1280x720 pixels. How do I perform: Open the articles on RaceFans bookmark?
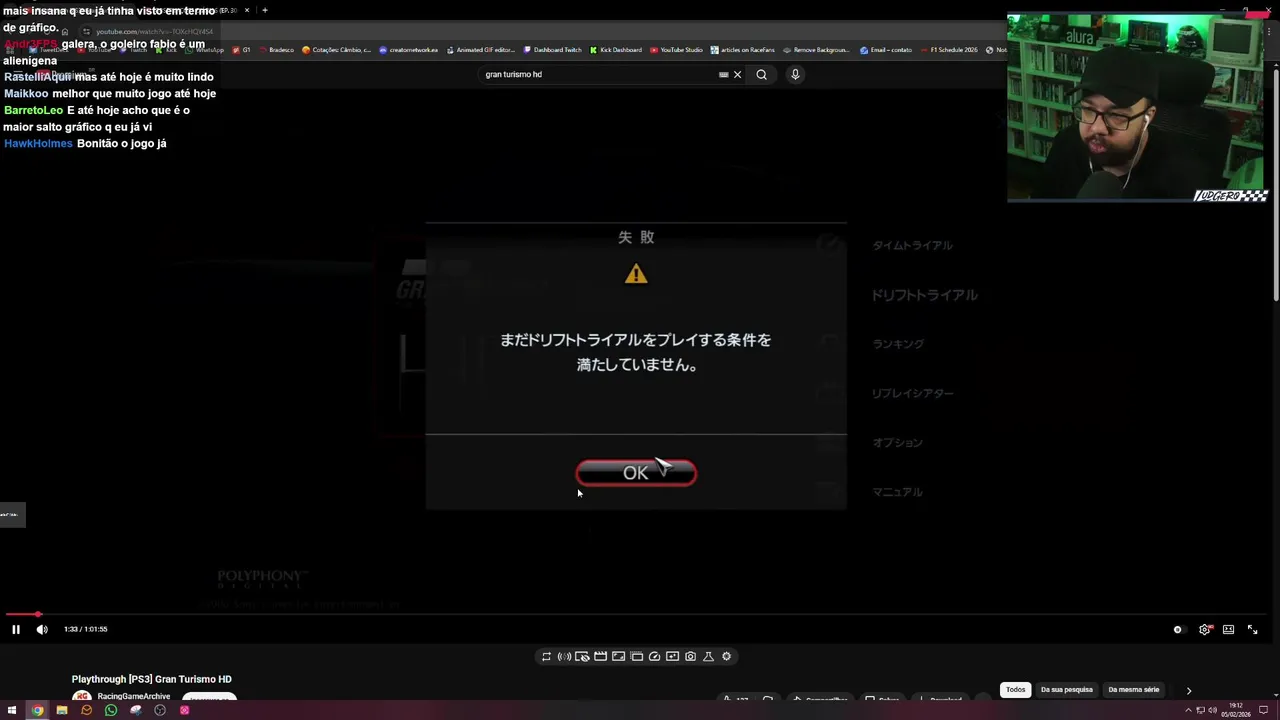[x=743, y=50]
